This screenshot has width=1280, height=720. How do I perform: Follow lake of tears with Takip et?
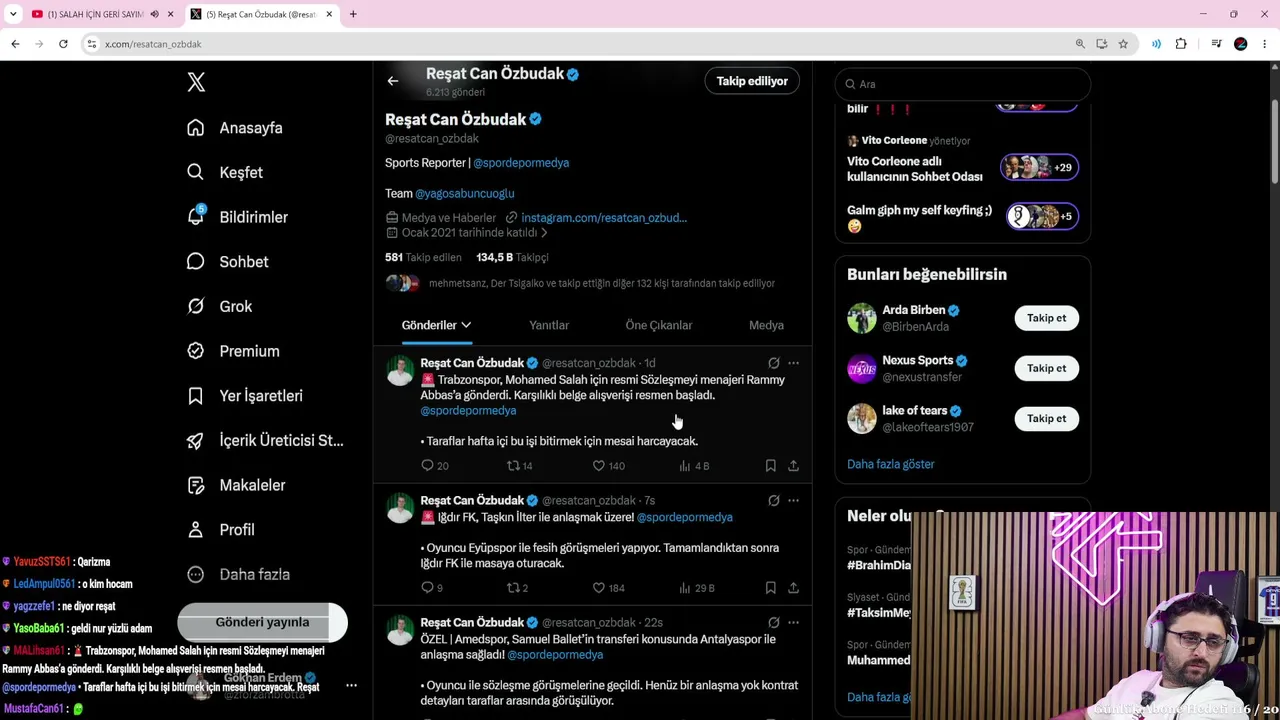(1046, 418)
